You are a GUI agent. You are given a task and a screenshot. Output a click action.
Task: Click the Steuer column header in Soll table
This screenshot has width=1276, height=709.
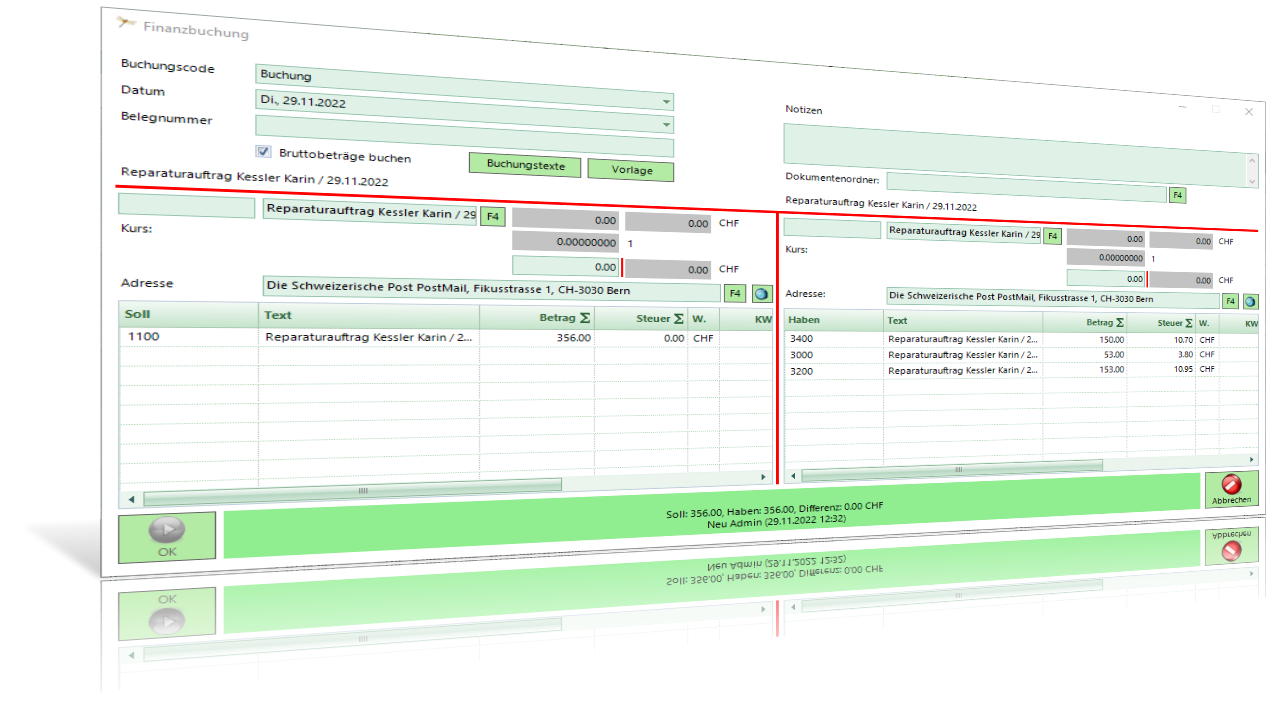[x=642, y=319]
